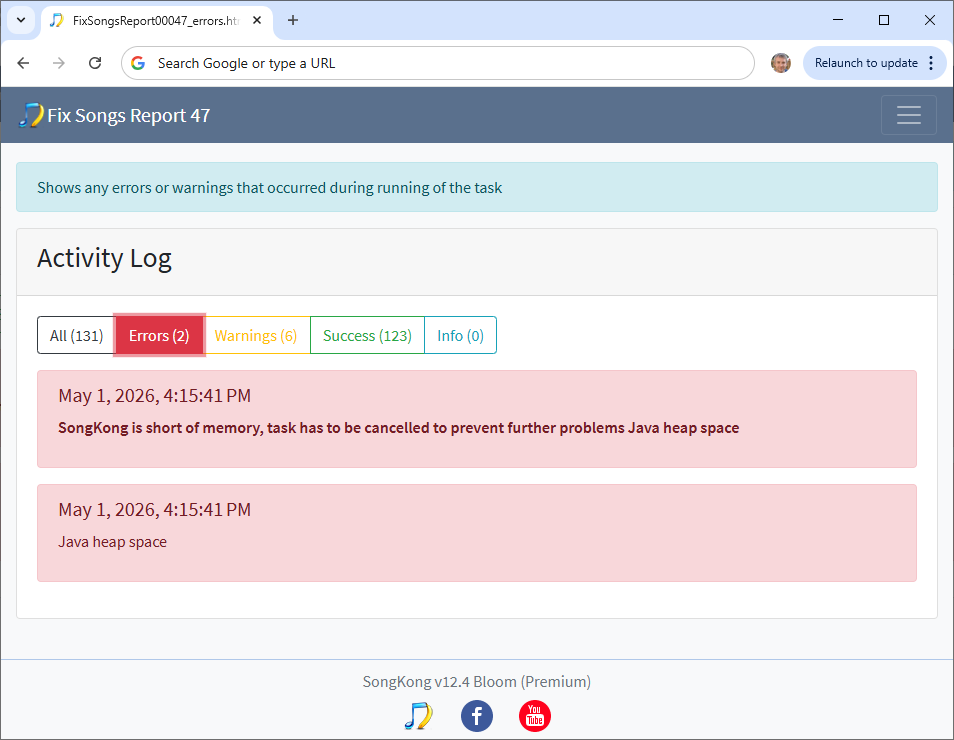Go forward with the browser forward arrow
Screen dimensions: 954x740
[x=58, y=63]
